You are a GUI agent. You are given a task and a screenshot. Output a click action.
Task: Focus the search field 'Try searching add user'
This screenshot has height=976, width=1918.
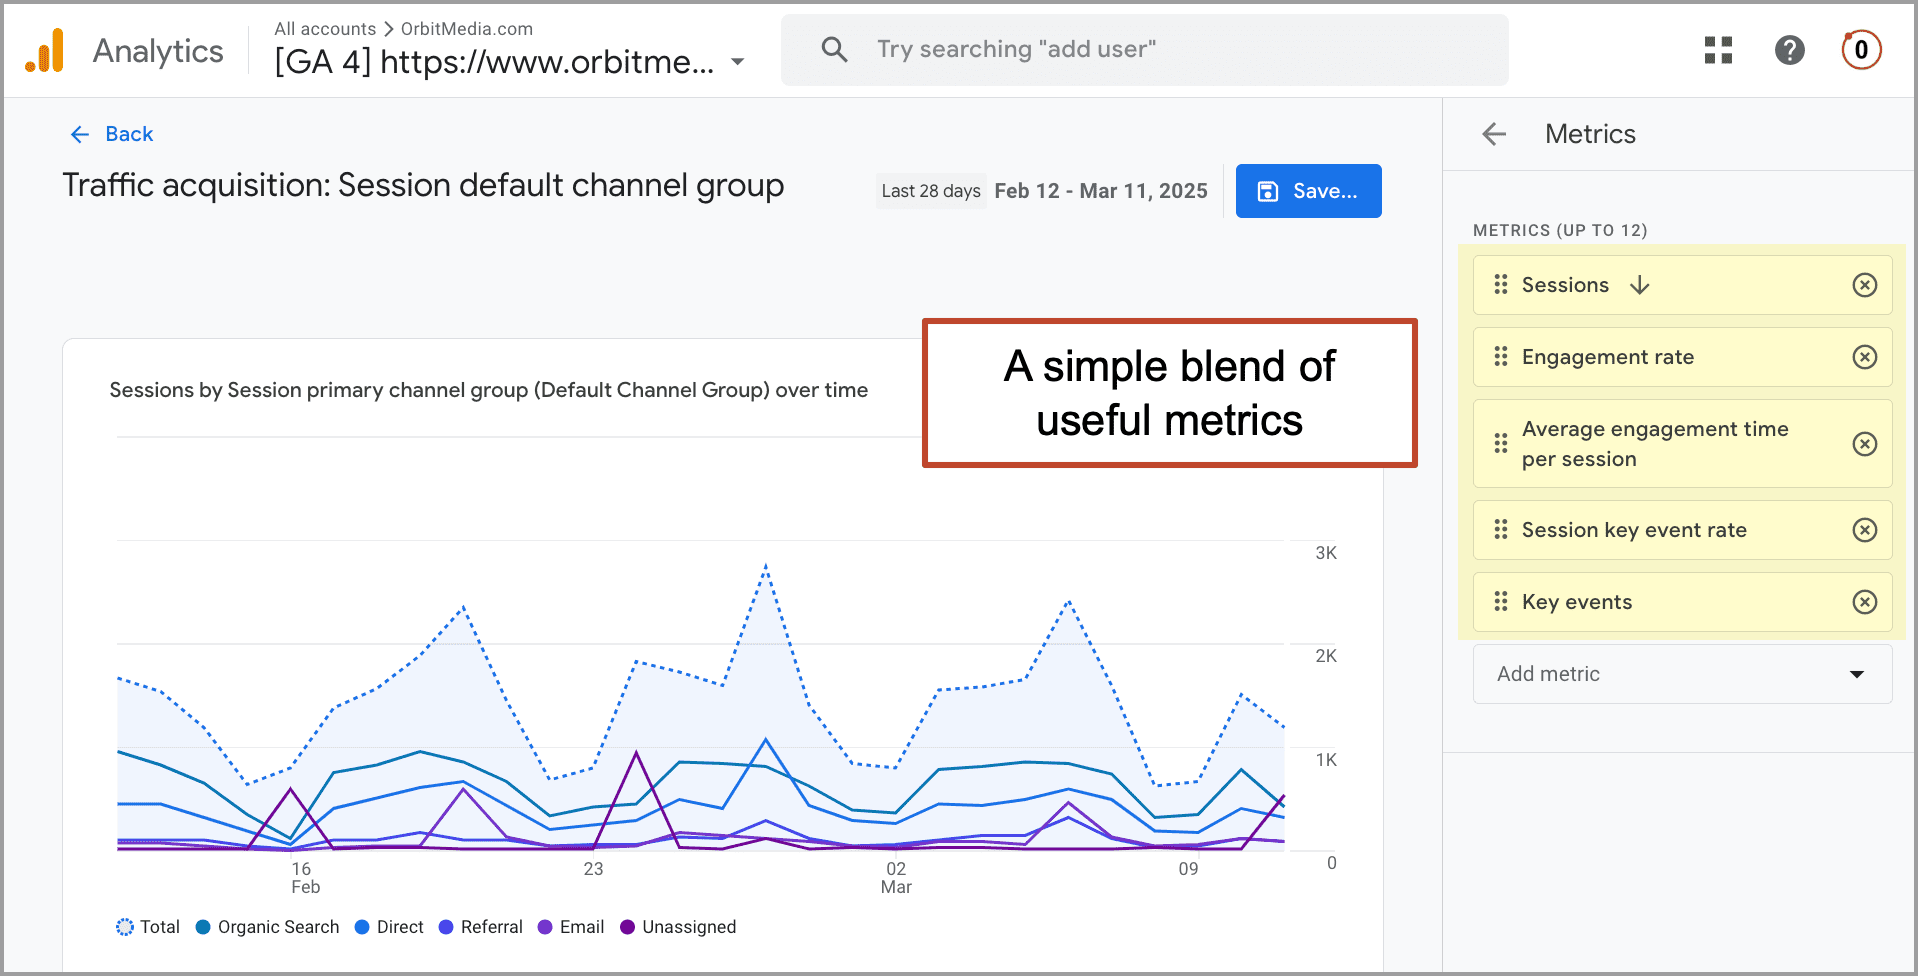(1144, 49)
